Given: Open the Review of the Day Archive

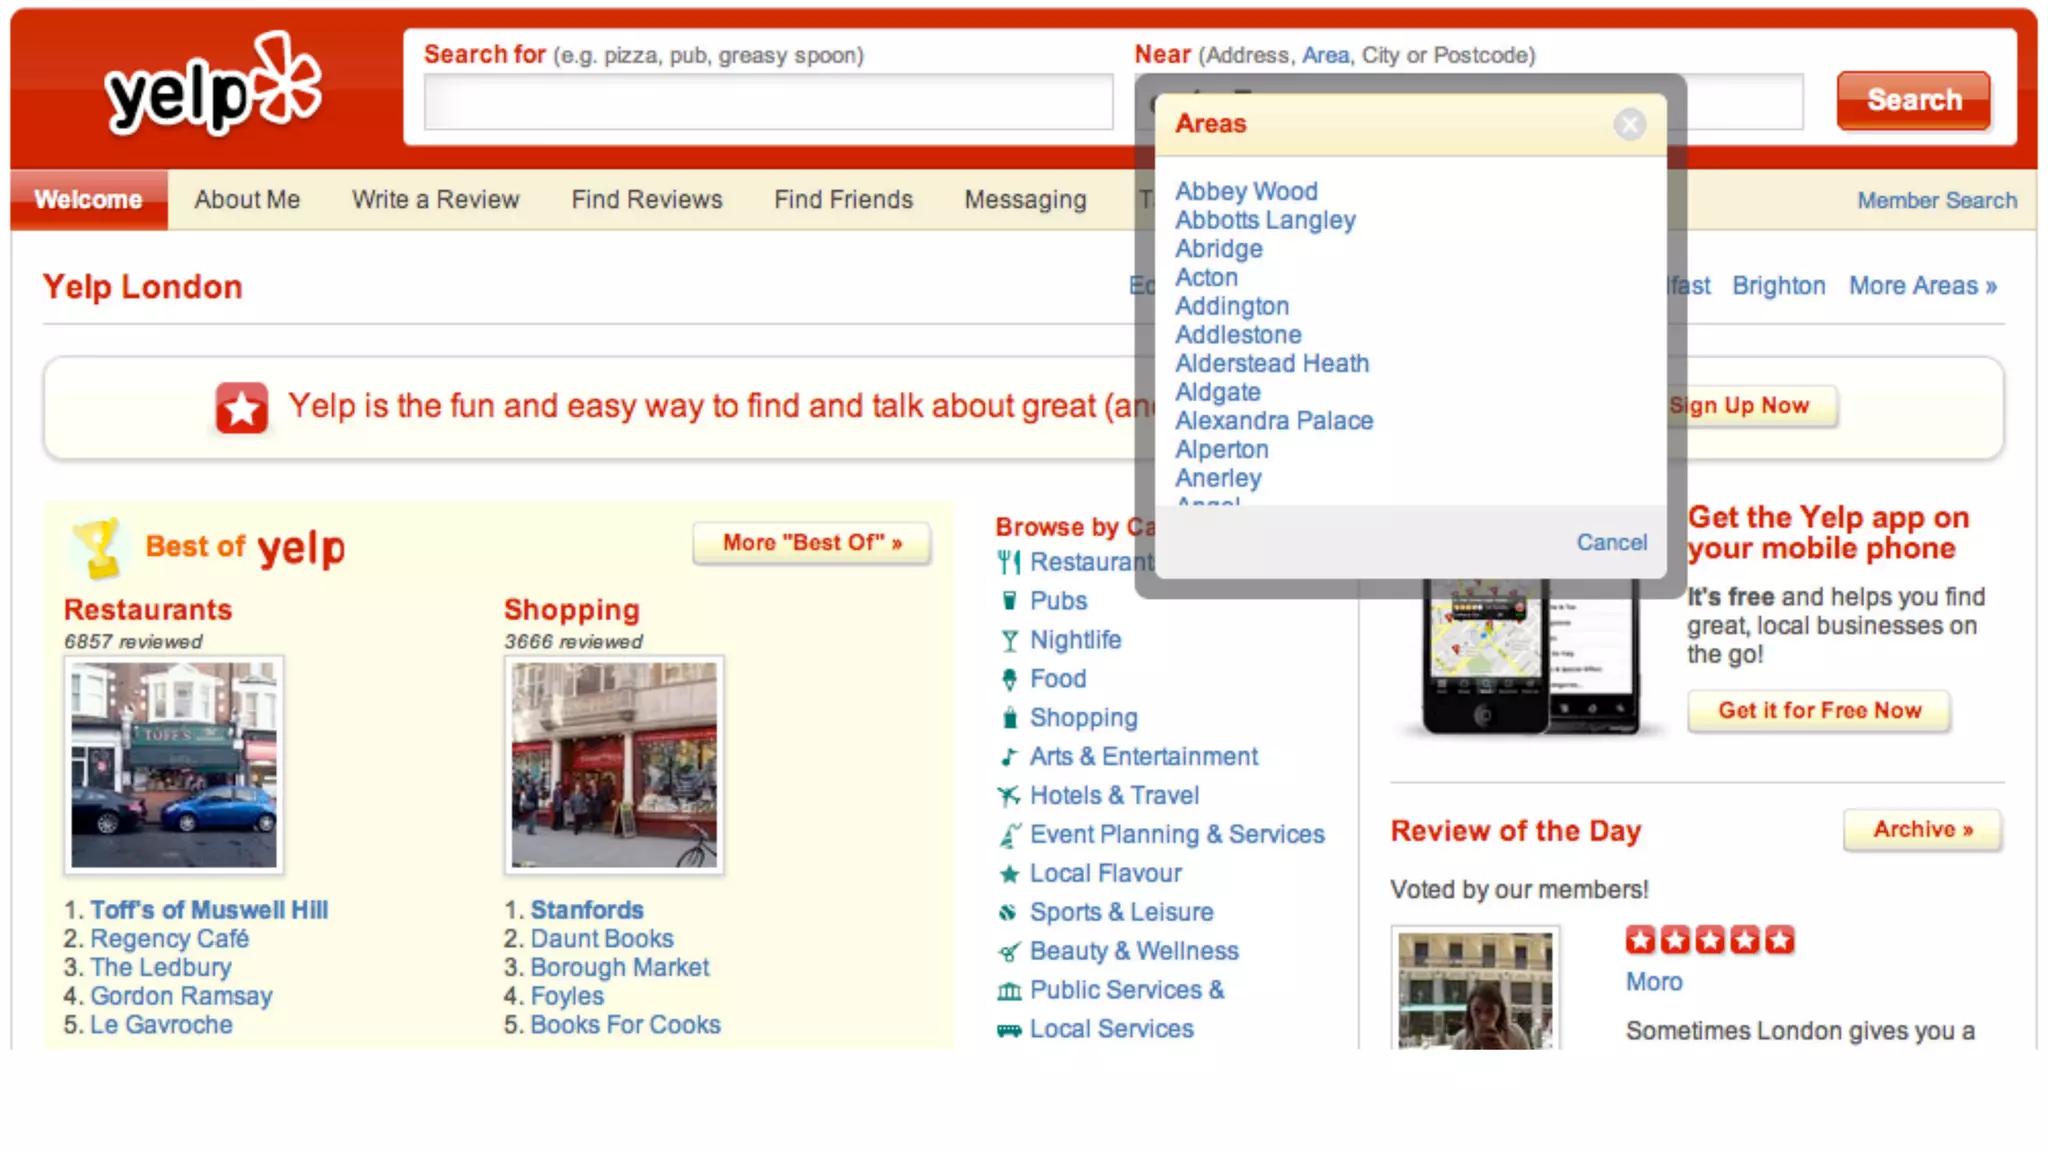Looking at the screenshot, I should pyautogui.click(x=1922, y=830).
